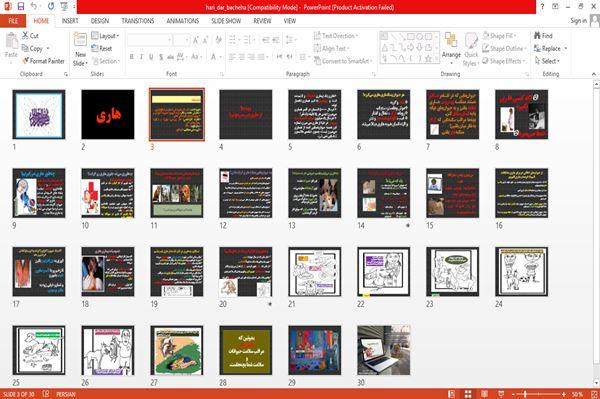The height and width of the screenshot is (399, 600).
Task: Open the Arrange tool in Drawing group
Action: pyautogui.click(x=451, y=48)
